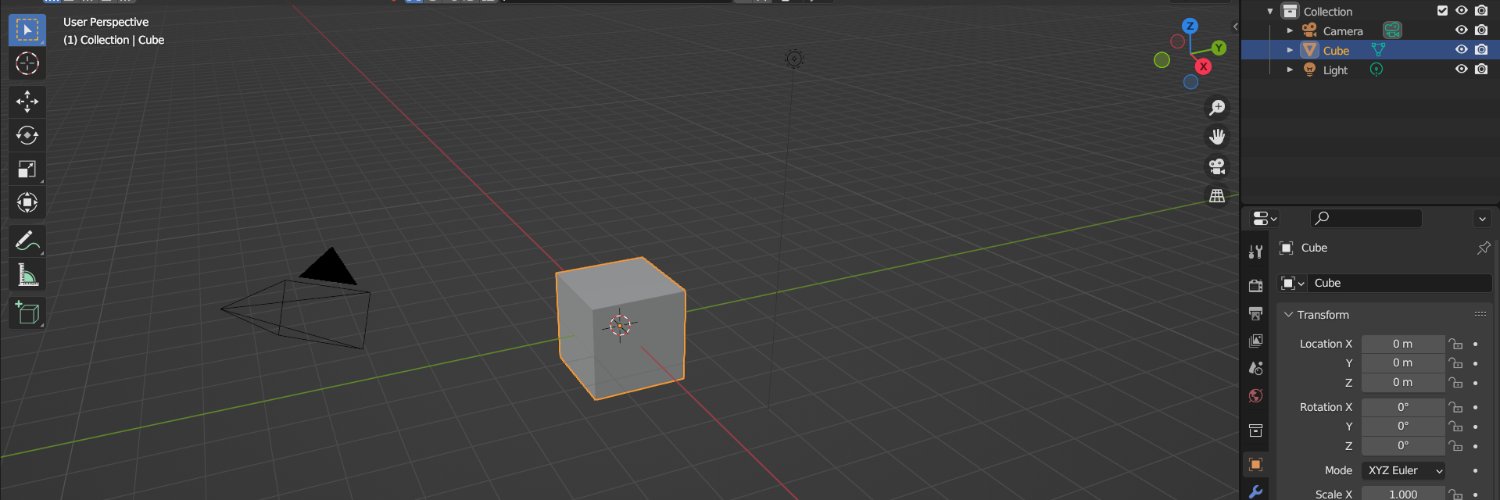Screen dimensions: 1500x500
Task: Click the Cube mesh data icon in outliner
Action: coord(1378,50)
